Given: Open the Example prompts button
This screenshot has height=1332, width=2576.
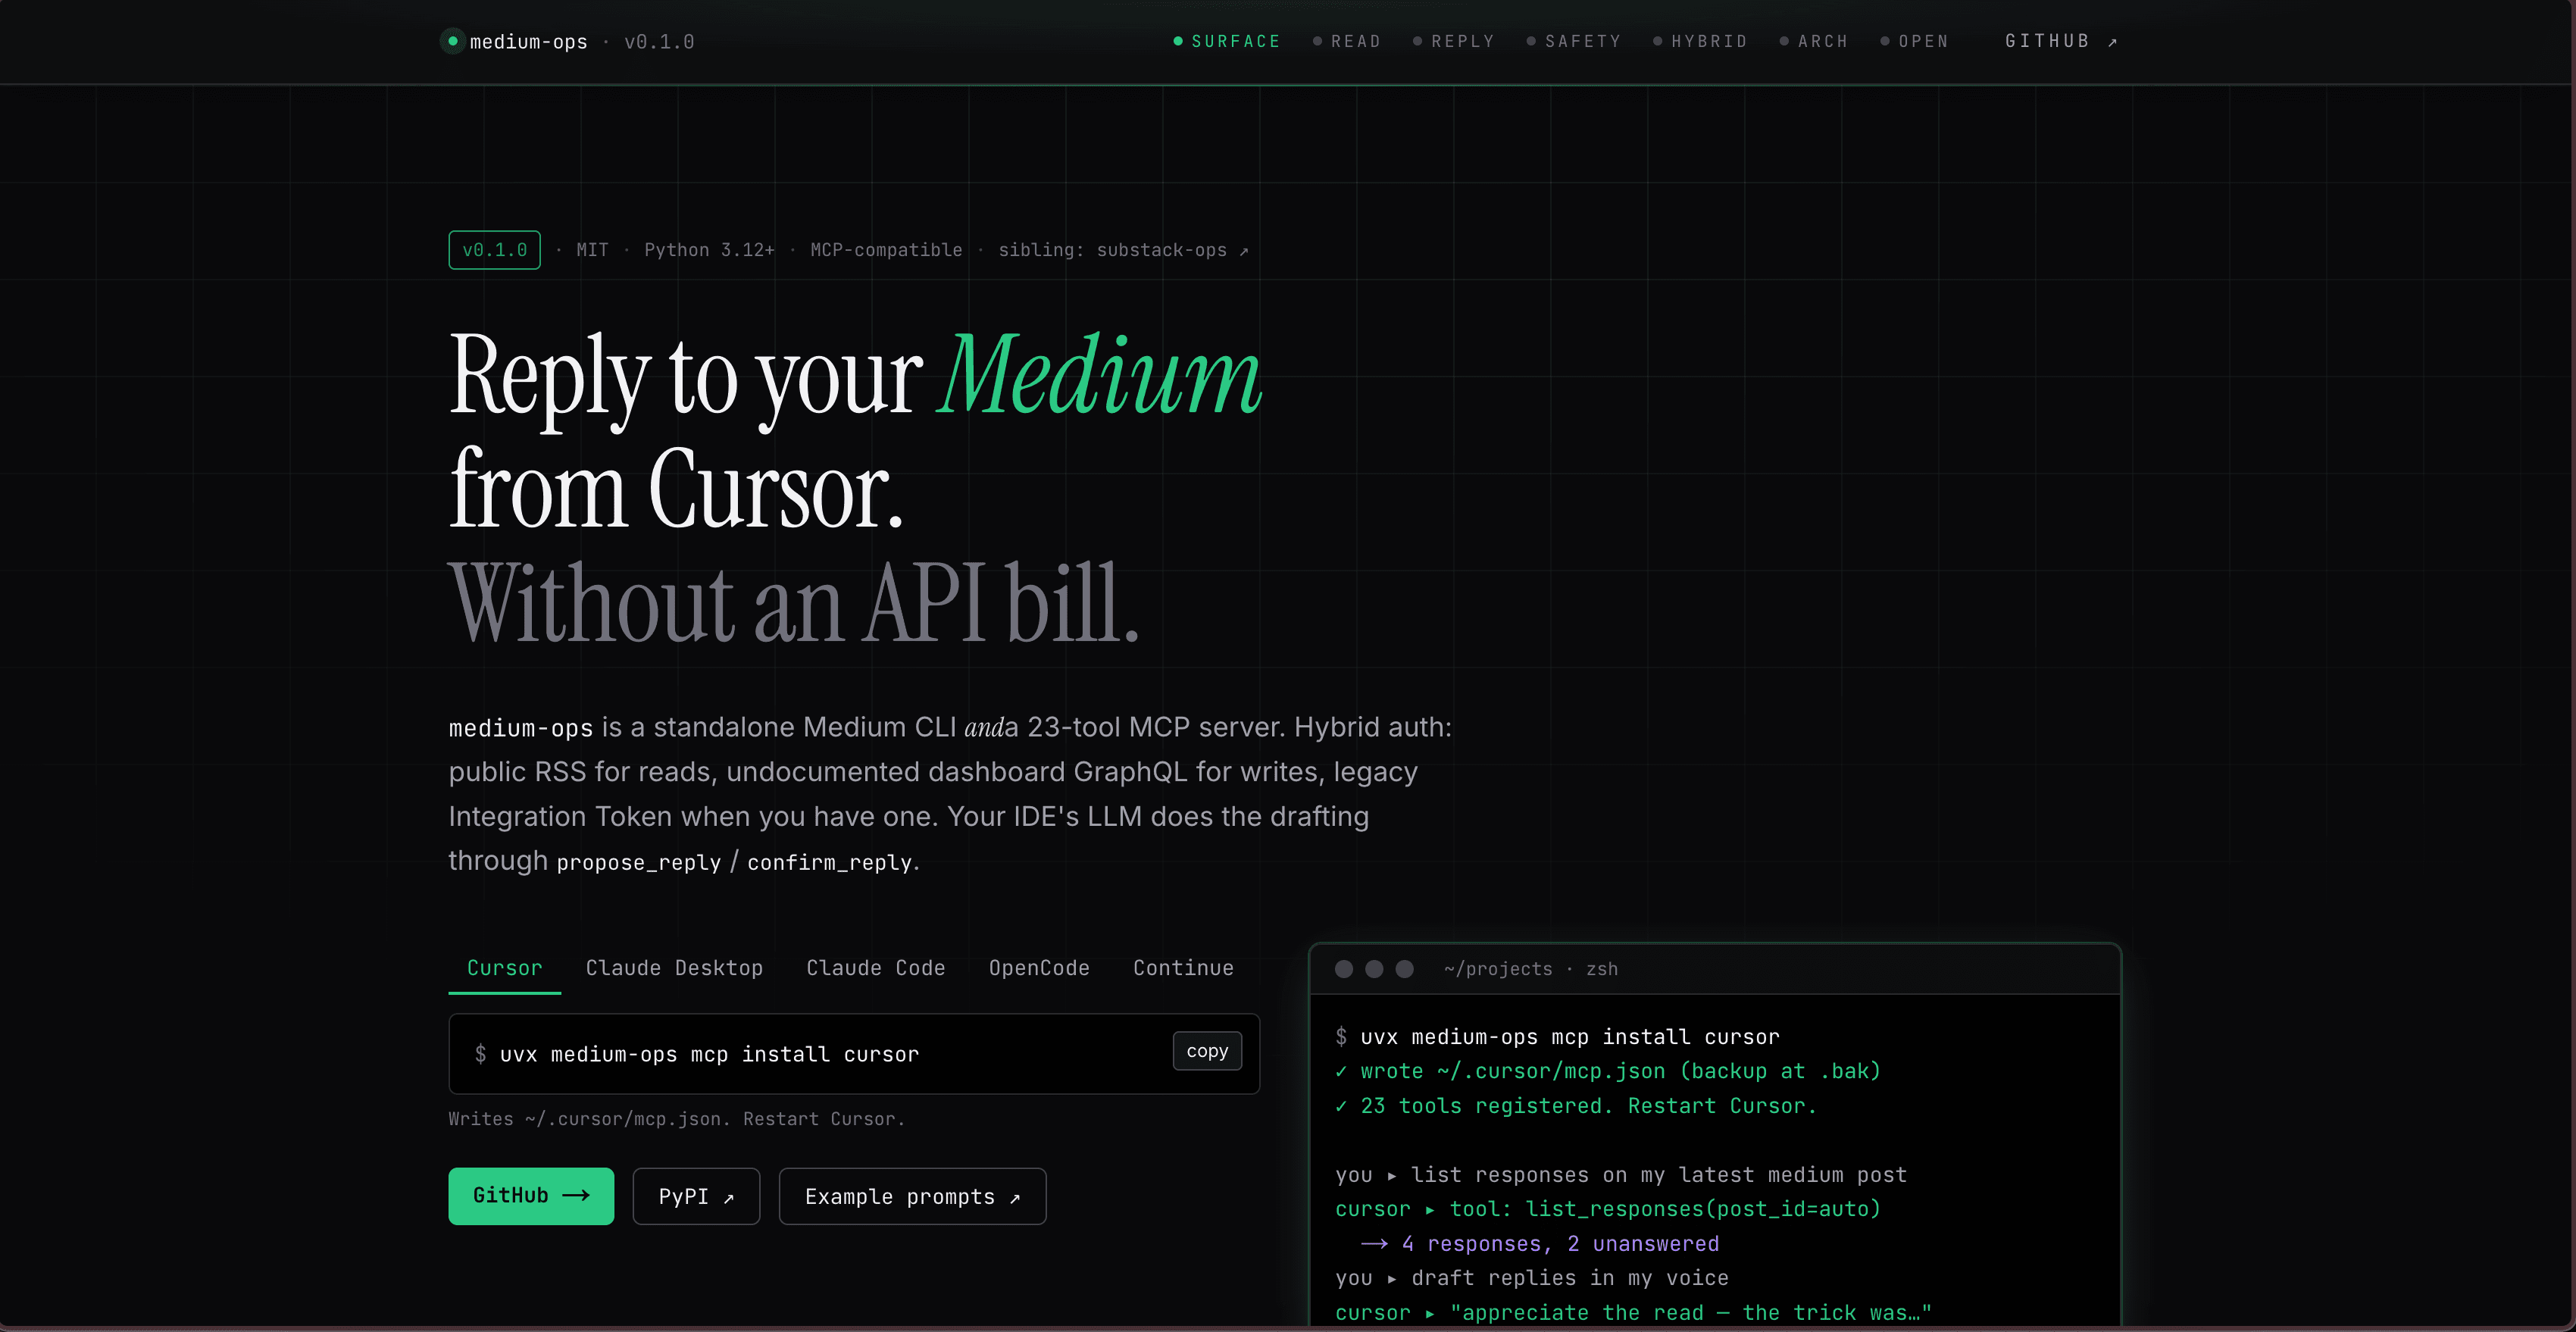Looking at the screenshot, I should coord(912,1196).
